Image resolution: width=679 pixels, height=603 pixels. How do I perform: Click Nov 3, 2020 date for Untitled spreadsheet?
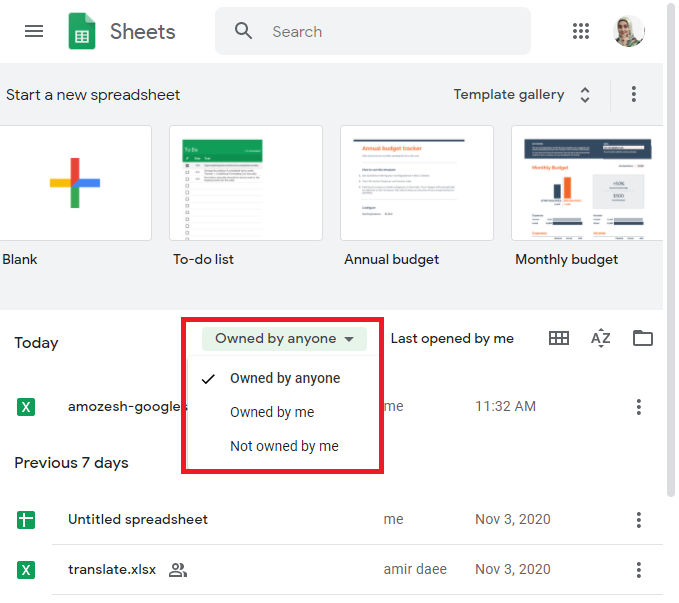click(513, 519)
